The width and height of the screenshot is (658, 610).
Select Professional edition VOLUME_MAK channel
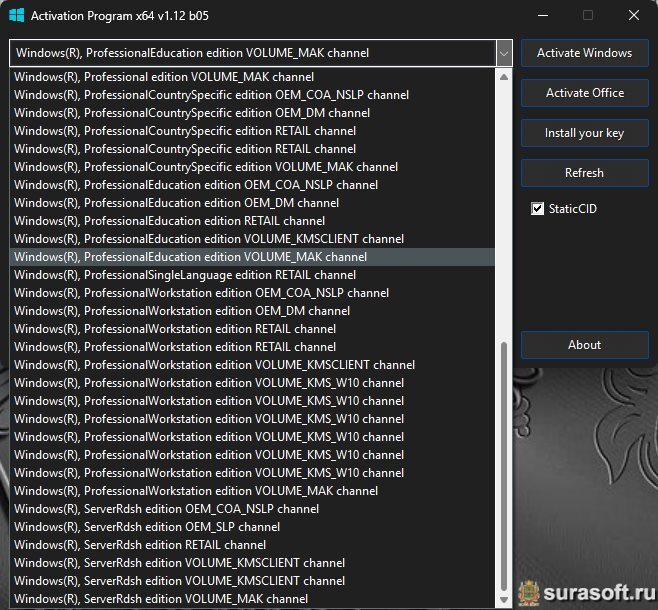click(x=252, y=77)
